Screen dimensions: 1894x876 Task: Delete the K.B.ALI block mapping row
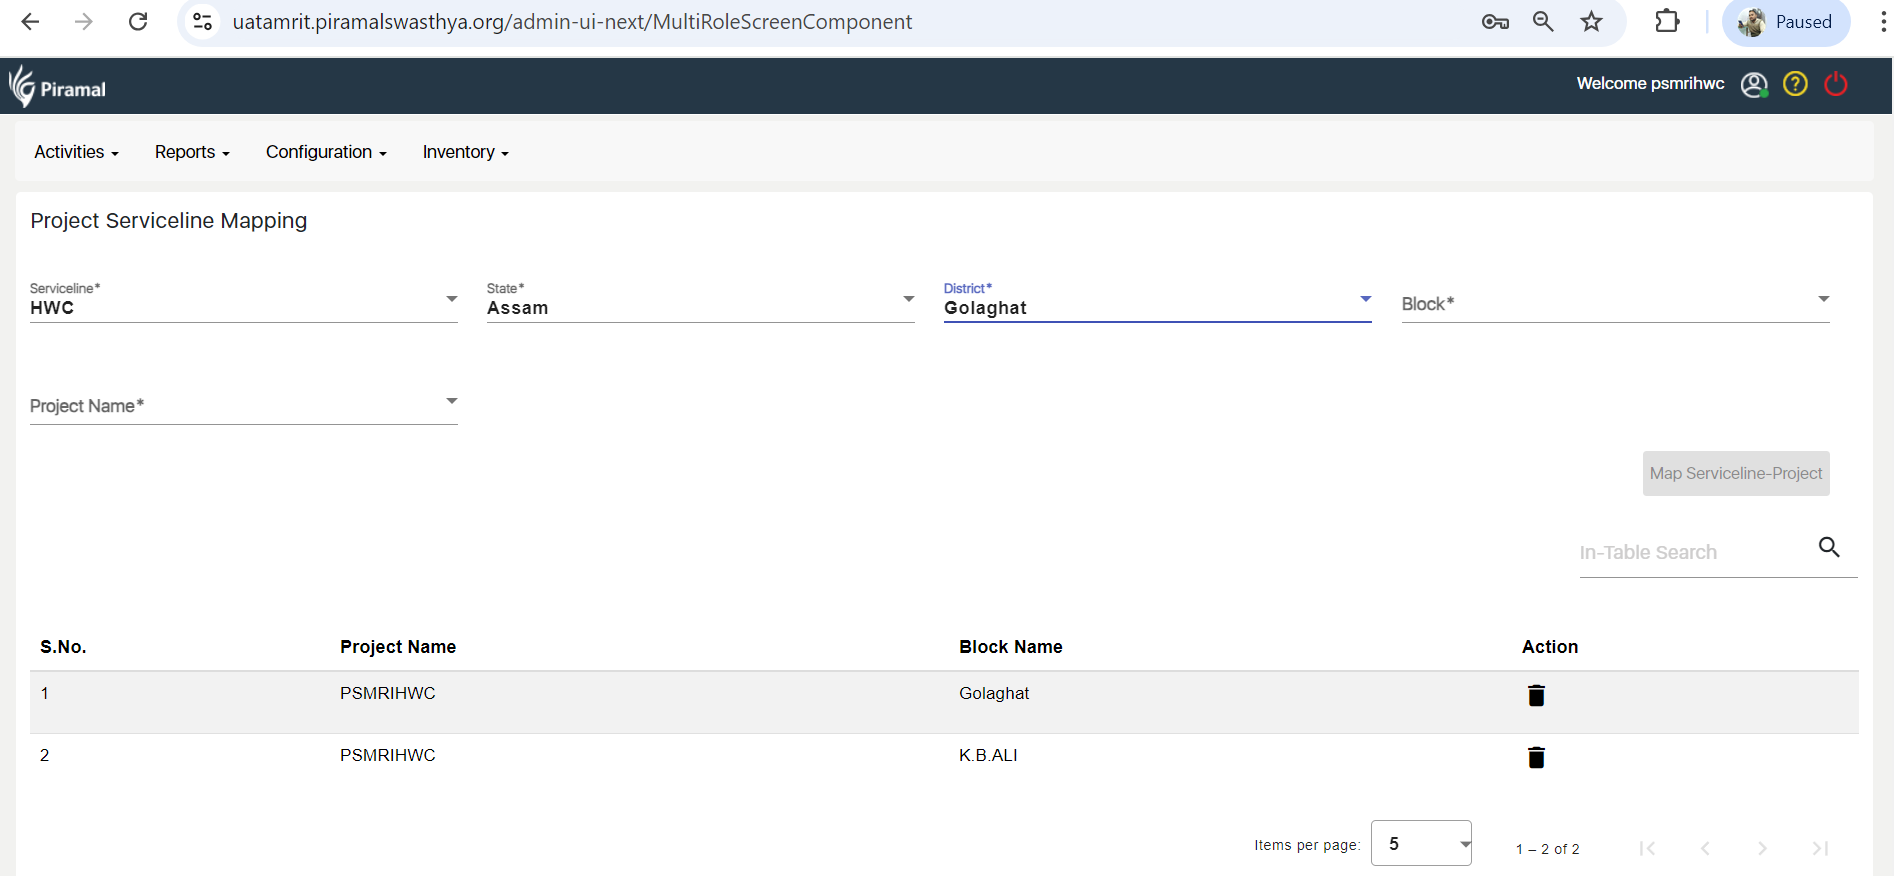coord(1536,757)
